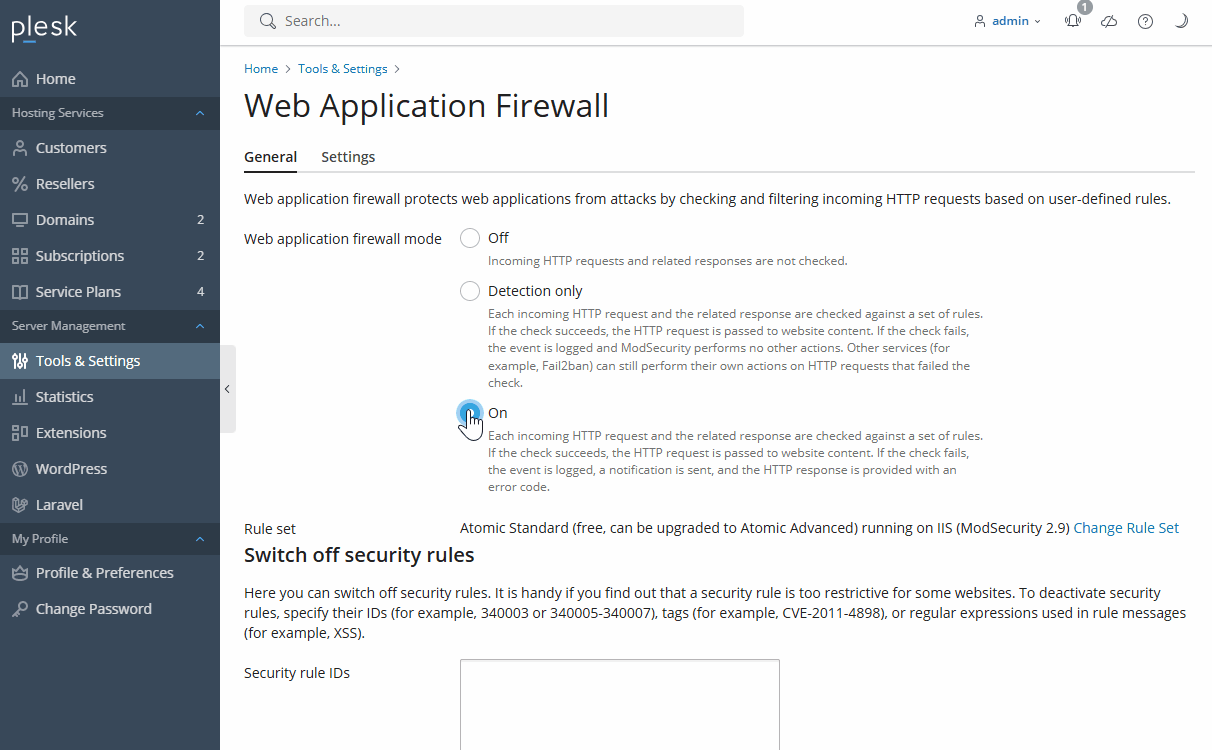The width and height of the screenshot is (1212, 750).
Task: Click the Profile & Preferences icon
Action: tap(20, 573)
